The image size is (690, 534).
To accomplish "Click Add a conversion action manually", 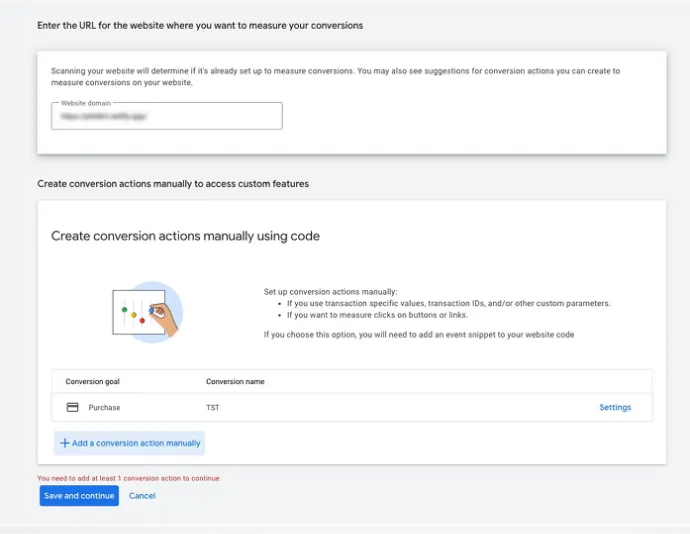I will (129, 443).
